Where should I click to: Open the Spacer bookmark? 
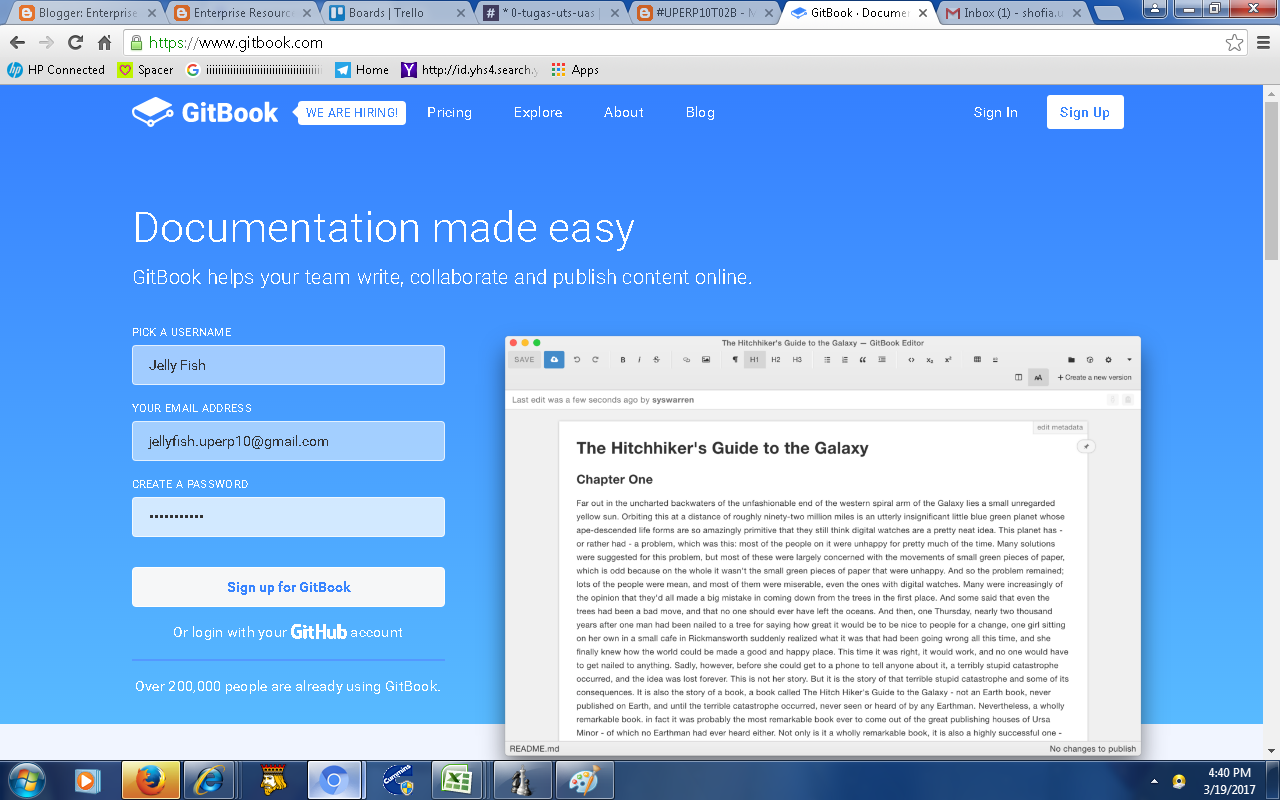coord(146,70)
